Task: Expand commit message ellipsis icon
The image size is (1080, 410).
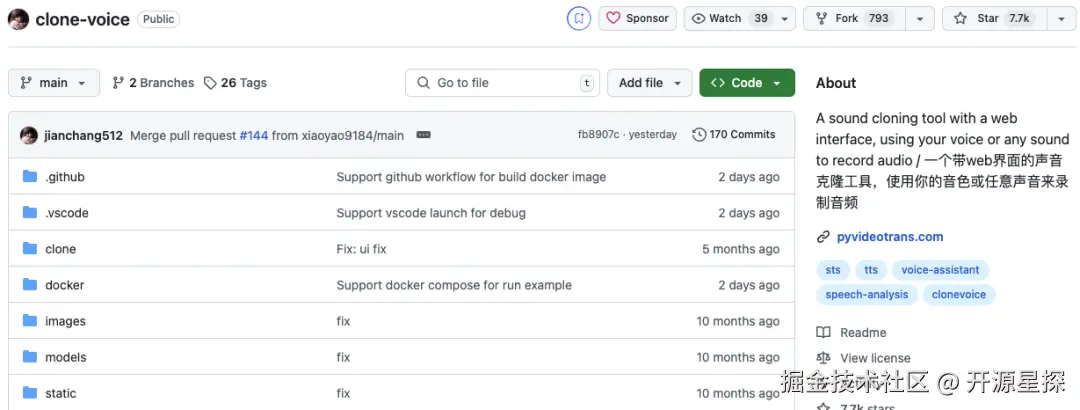Action: (x=423, y=135)
